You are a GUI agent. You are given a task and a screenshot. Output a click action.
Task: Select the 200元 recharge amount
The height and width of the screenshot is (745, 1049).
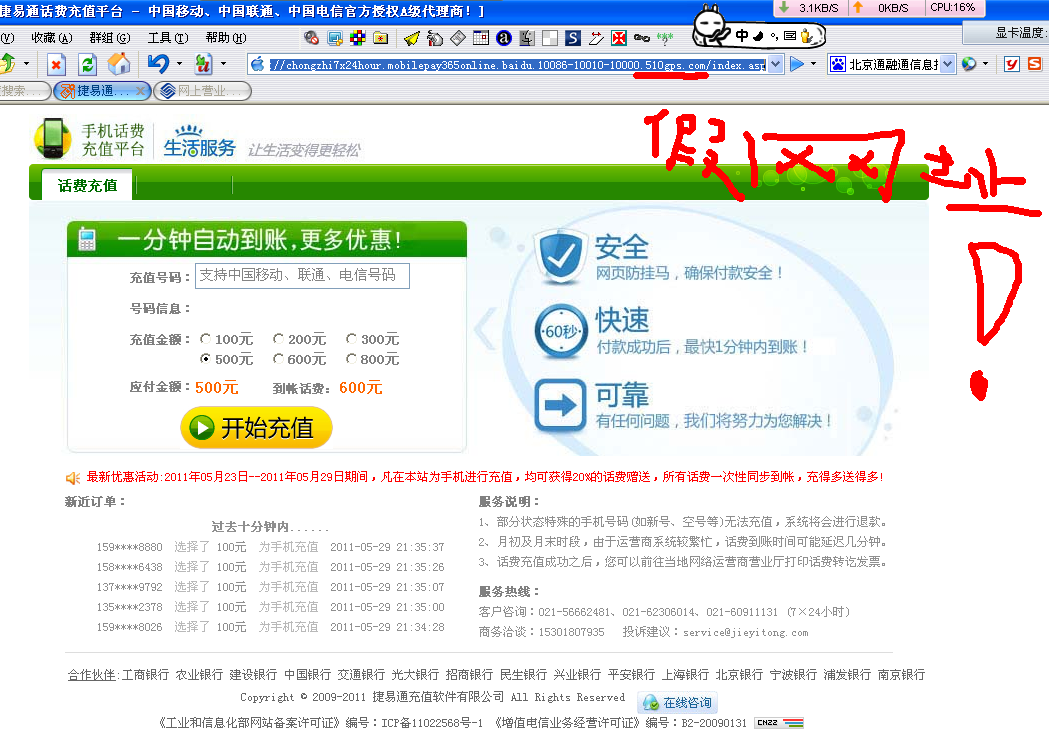point(278,338)
